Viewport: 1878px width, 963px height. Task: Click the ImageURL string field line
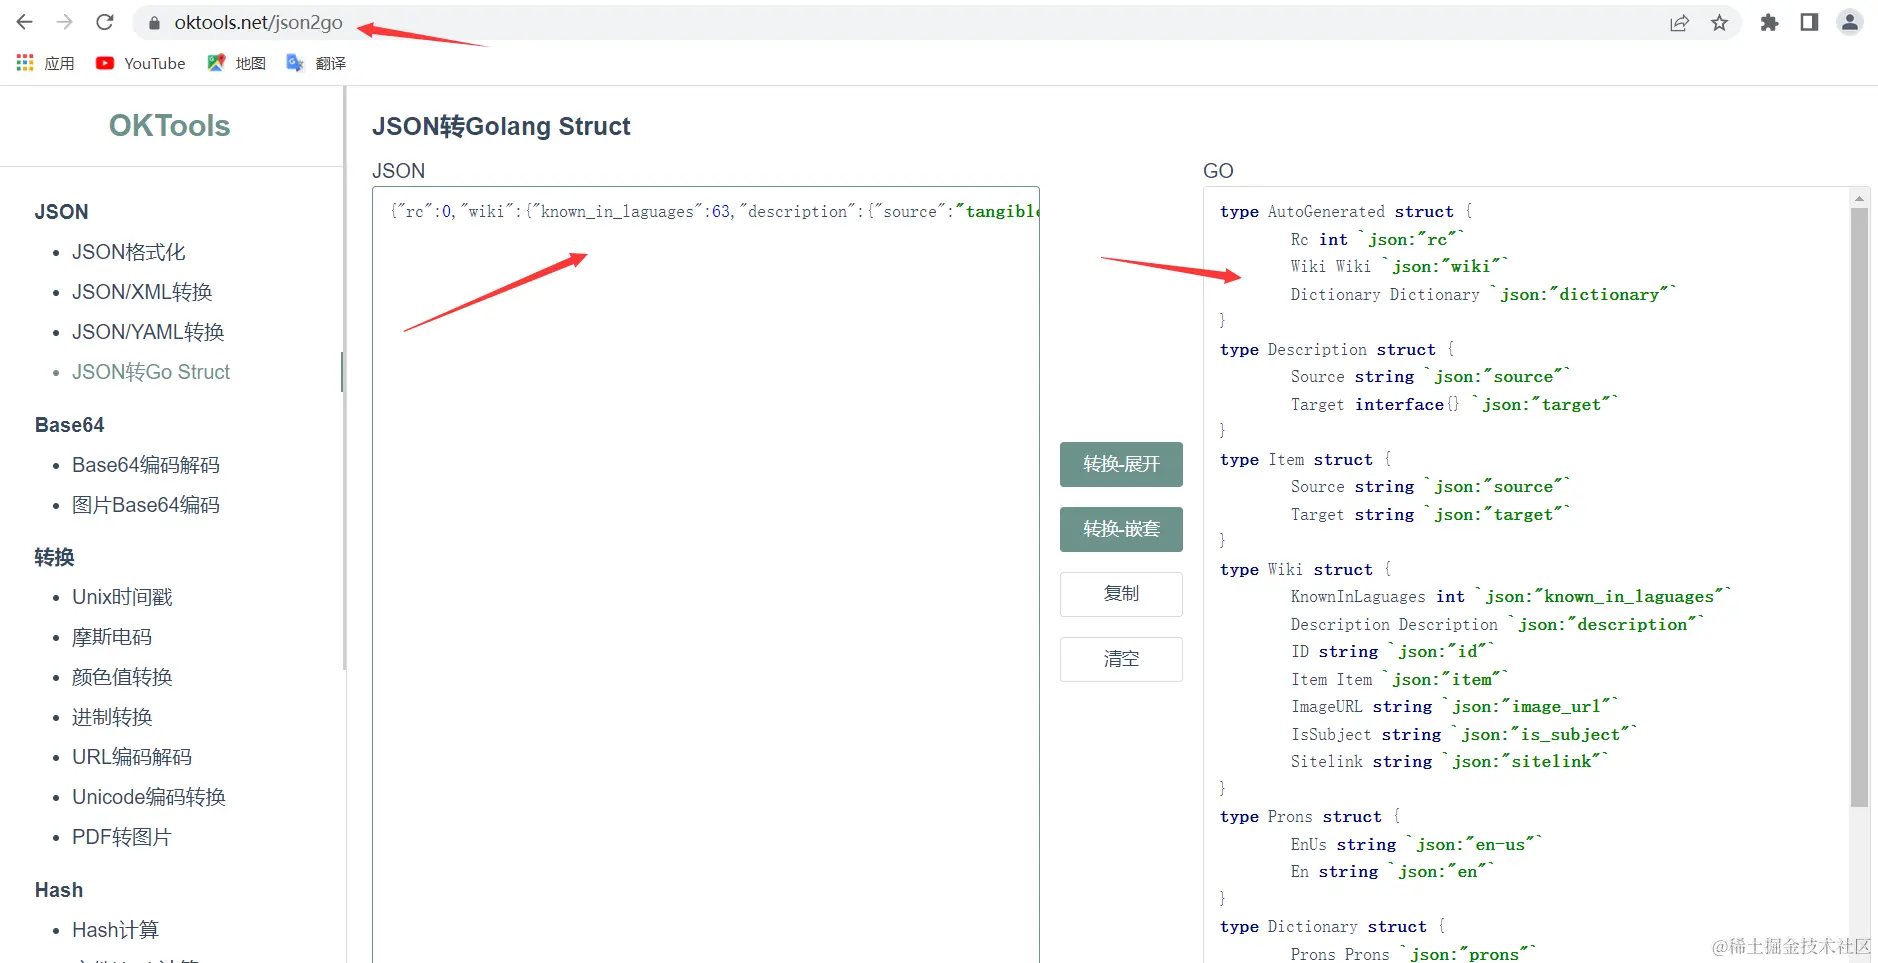tap(1454, 707)
